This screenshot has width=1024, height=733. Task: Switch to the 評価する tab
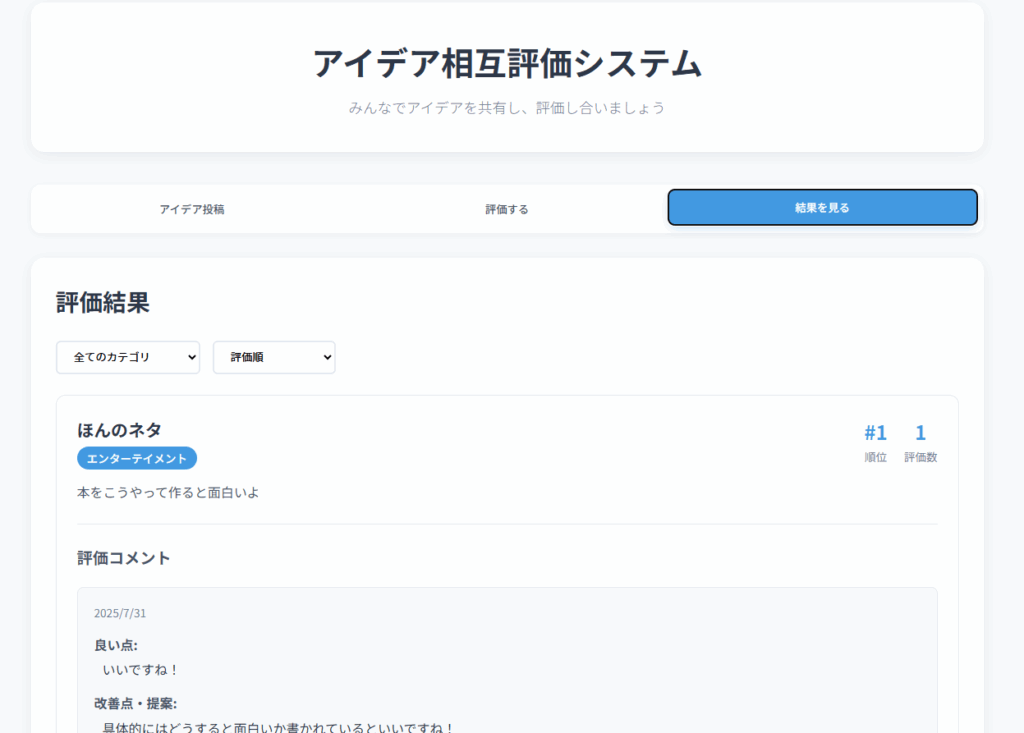point(507,209)
